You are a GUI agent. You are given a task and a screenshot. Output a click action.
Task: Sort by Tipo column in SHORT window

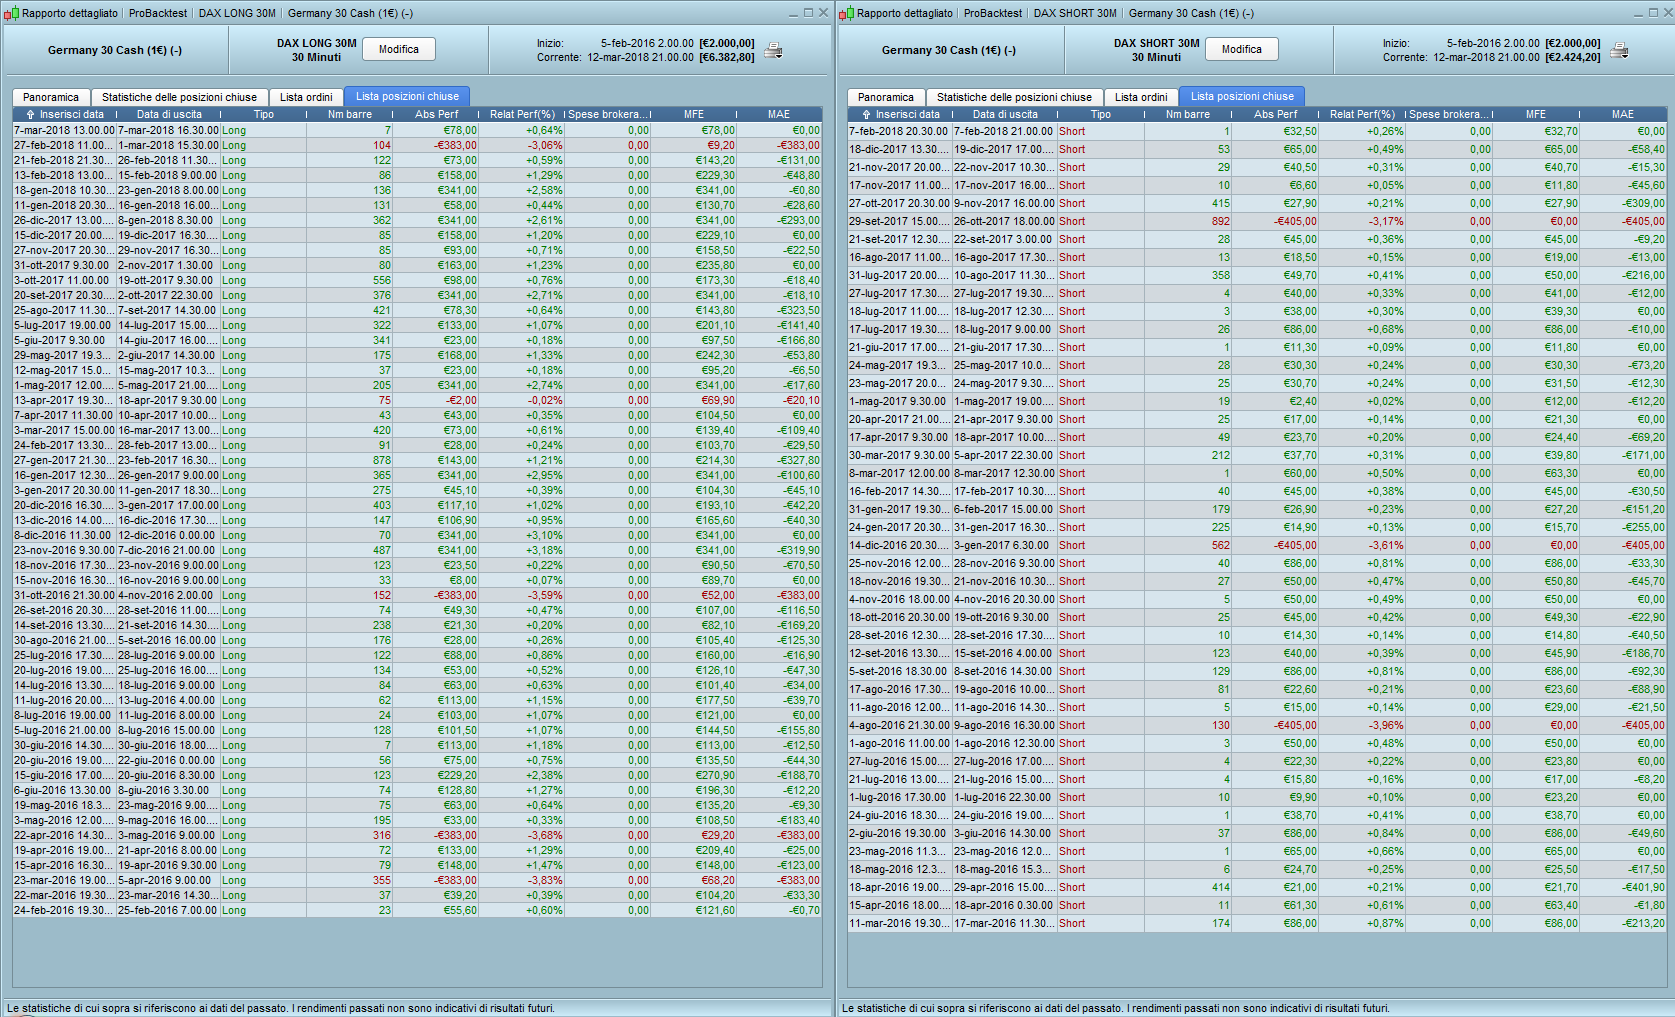click(1101, 115)
